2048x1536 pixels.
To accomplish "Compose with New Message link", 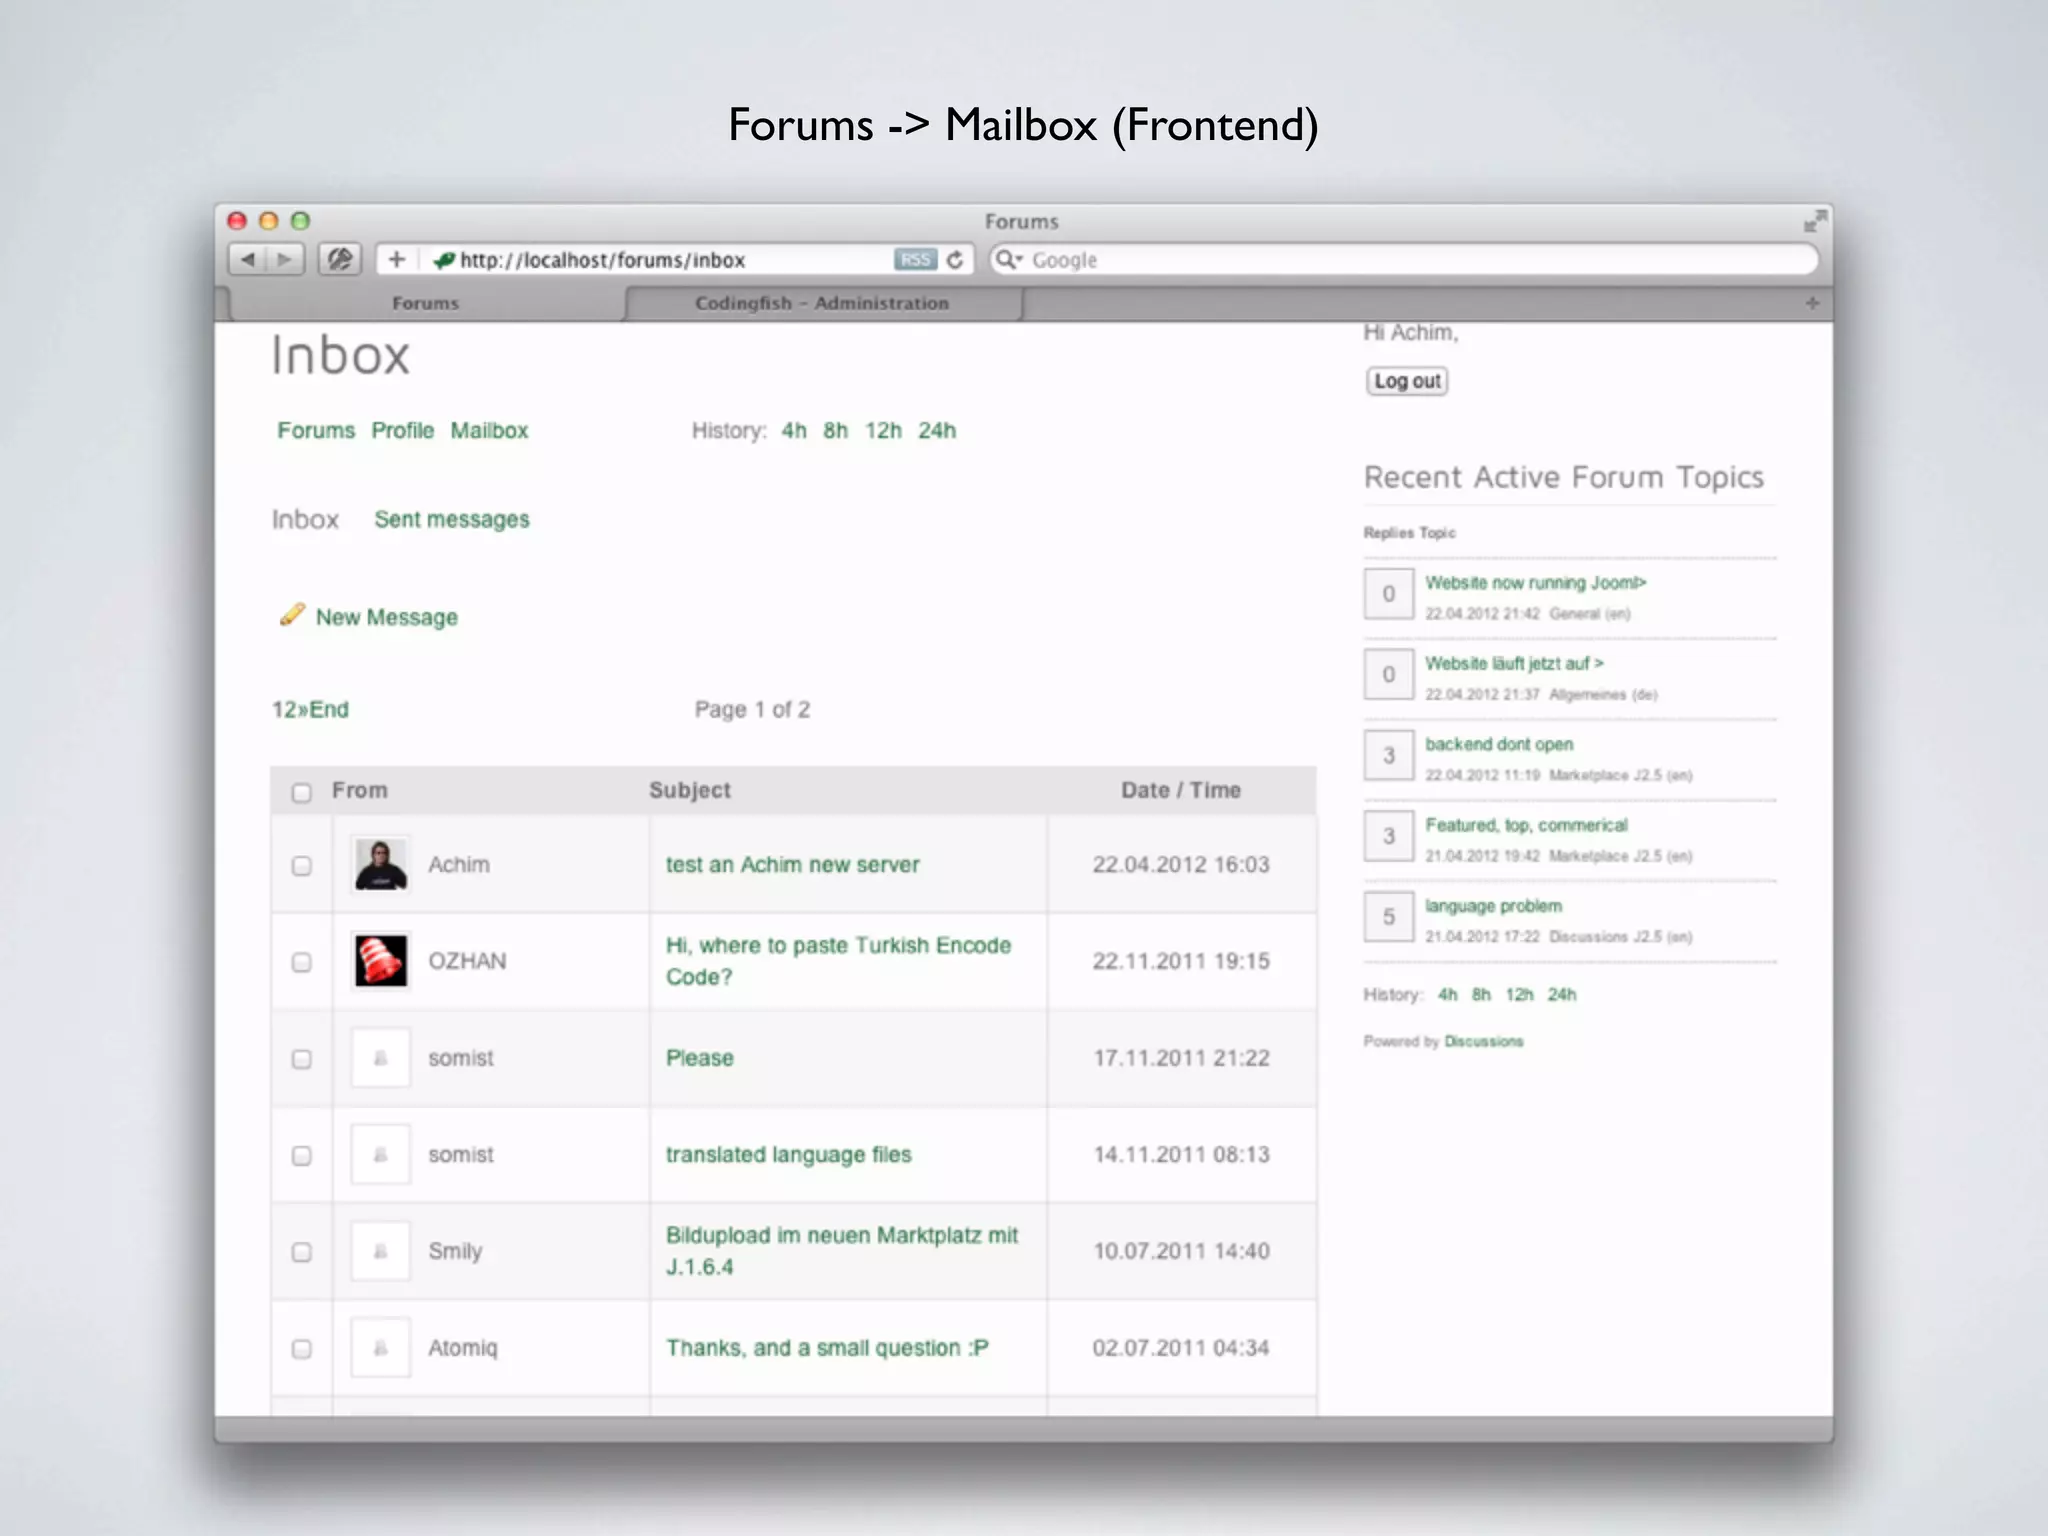I will (387, 617).
